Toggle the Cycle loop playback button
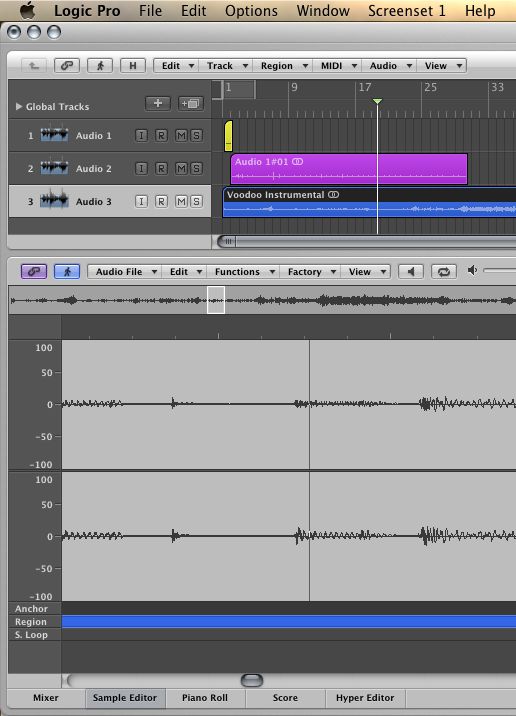This screenshot has width=516, height=716. coord(444,272)
